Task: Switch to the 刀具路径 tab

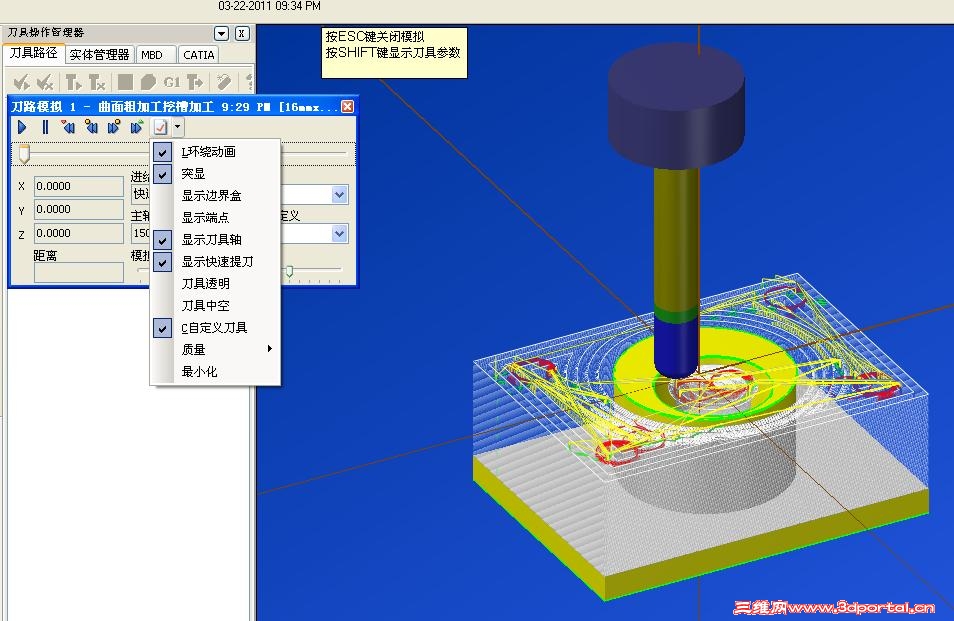Action: (33, 54)
